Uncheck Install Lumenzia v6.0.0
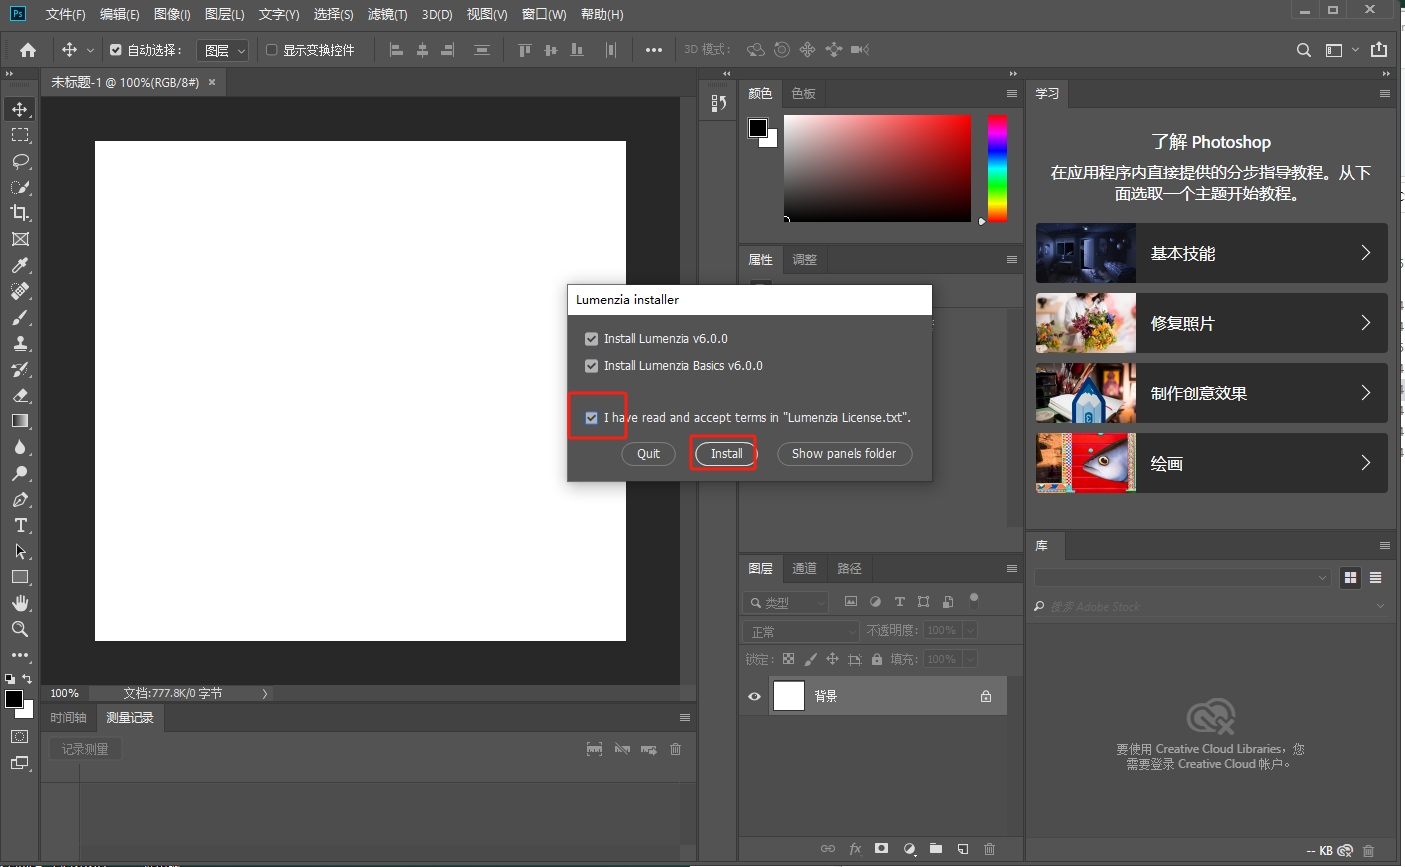1405x867 pixels. point(591,339)
